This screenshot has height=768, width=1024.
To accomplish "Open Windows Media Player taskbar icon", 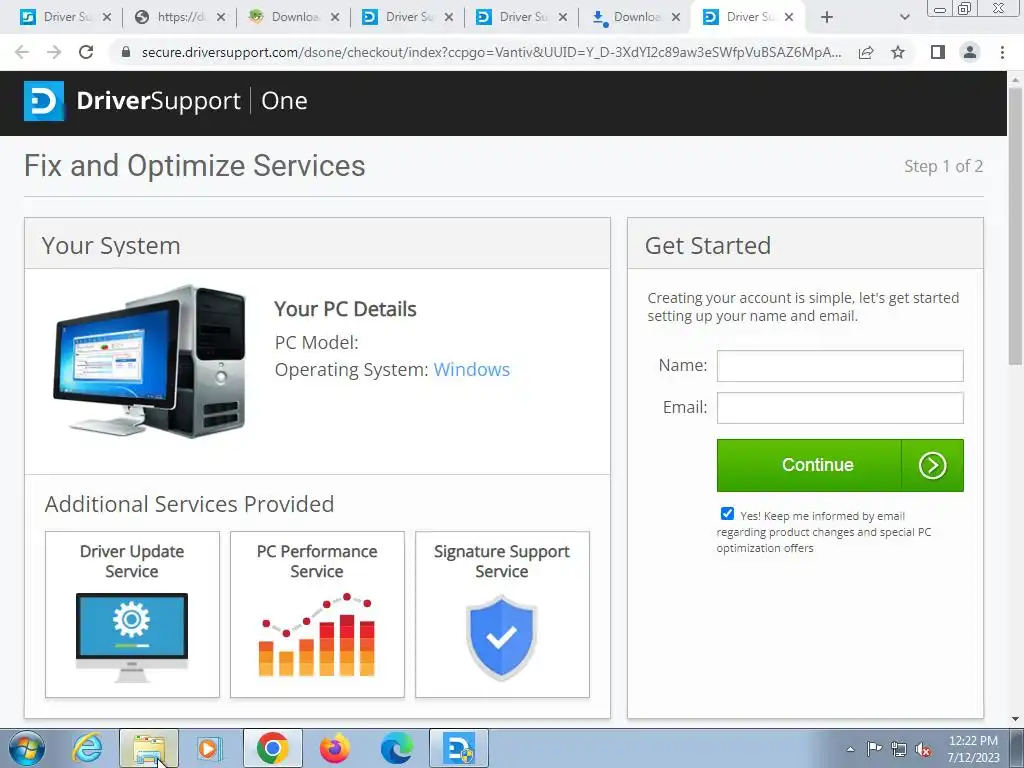I will (210, 748).
